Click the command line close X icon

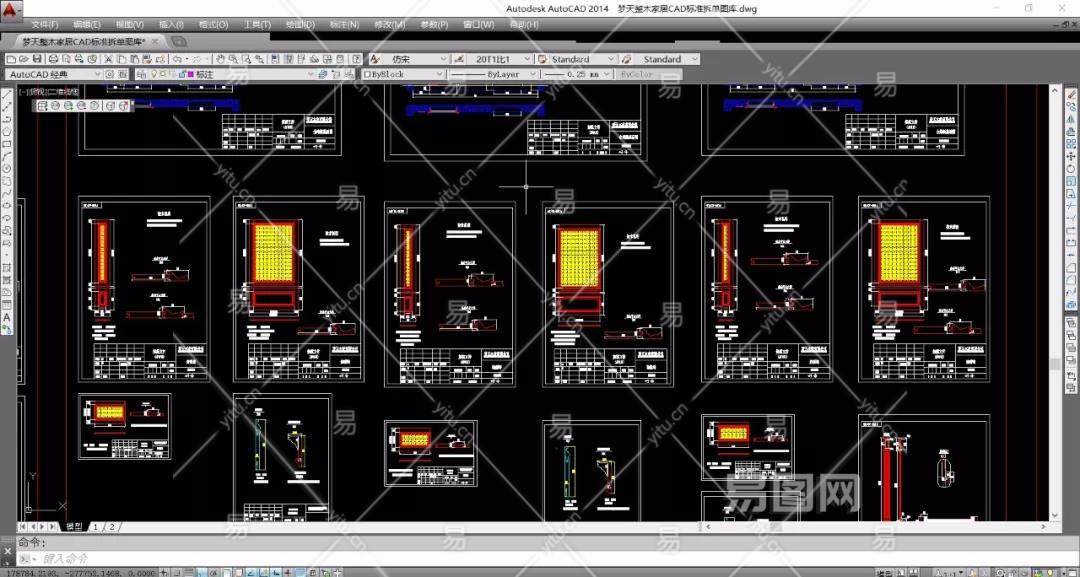click(8, 552)
